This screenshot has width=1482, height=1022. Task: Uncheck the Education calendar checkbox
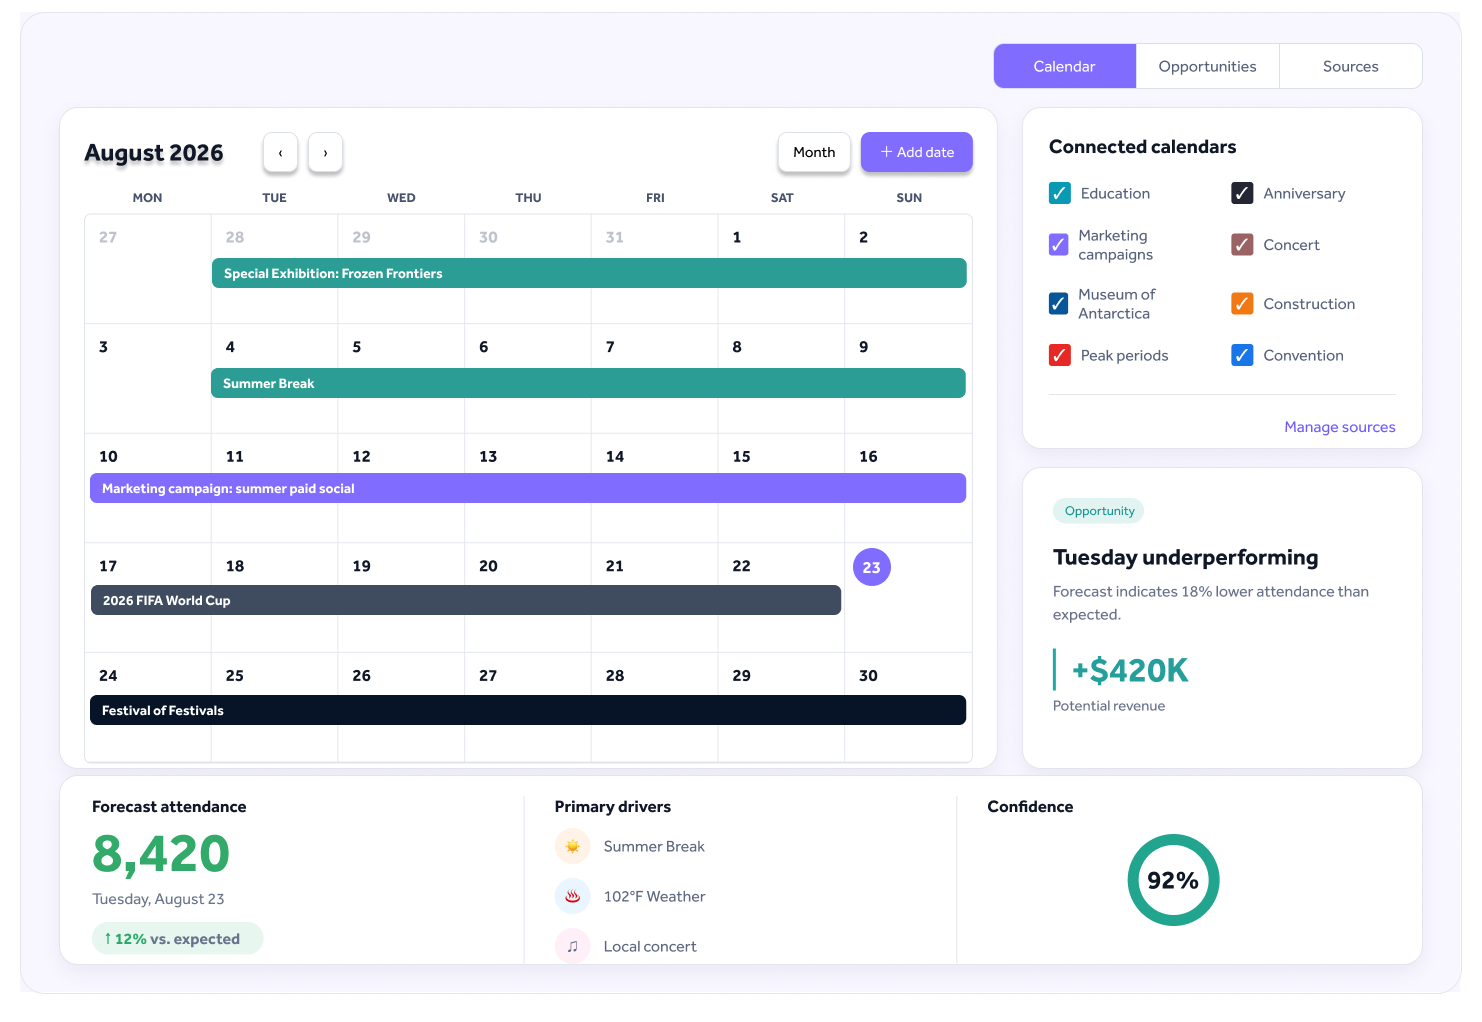[1060, 193]
